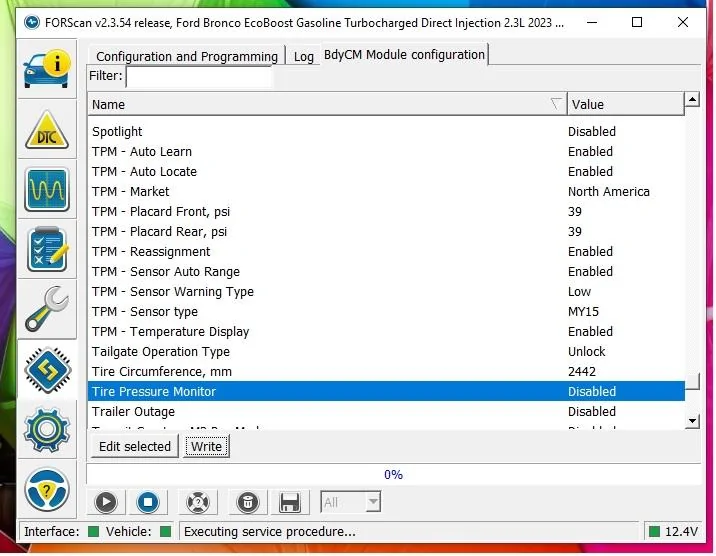Click the Low warning type value
The height and width of the screenshot is (556, 716).
coord(579,292)
